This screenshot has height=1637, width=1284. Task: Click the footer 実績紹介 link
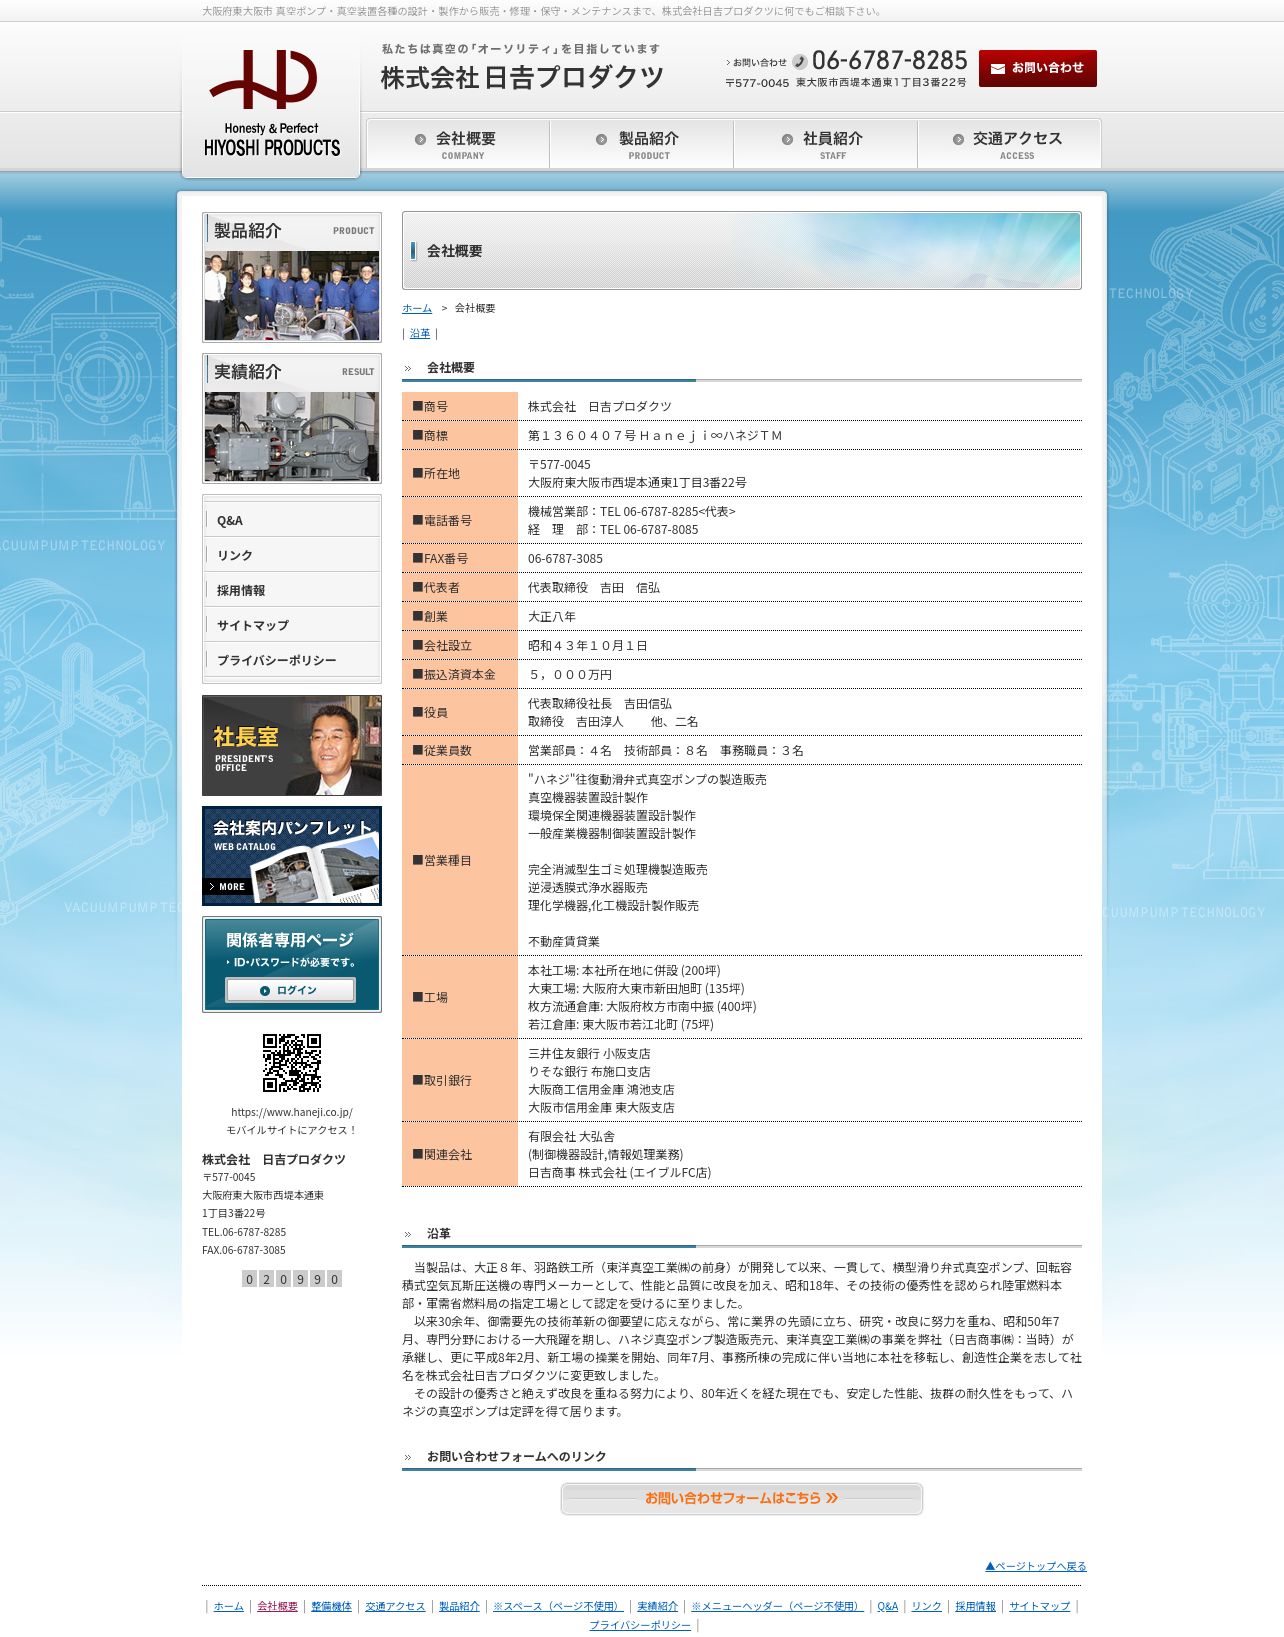657,1606
